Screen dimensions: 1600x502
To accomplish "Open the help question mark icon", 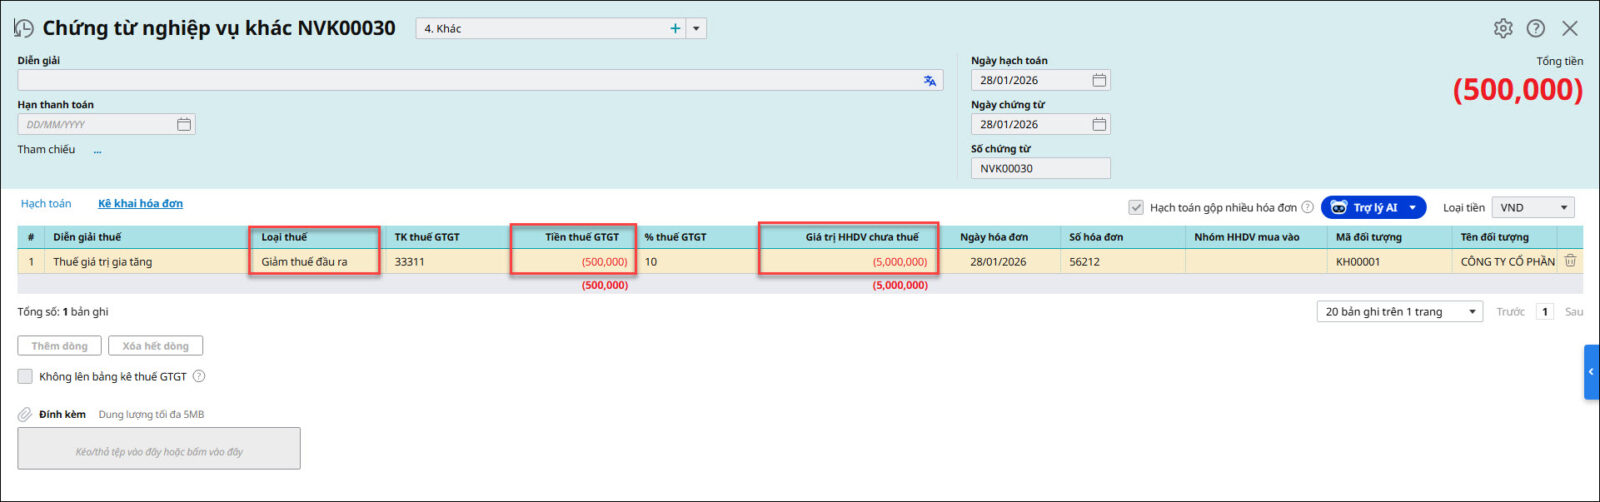I will point(1536,29).
